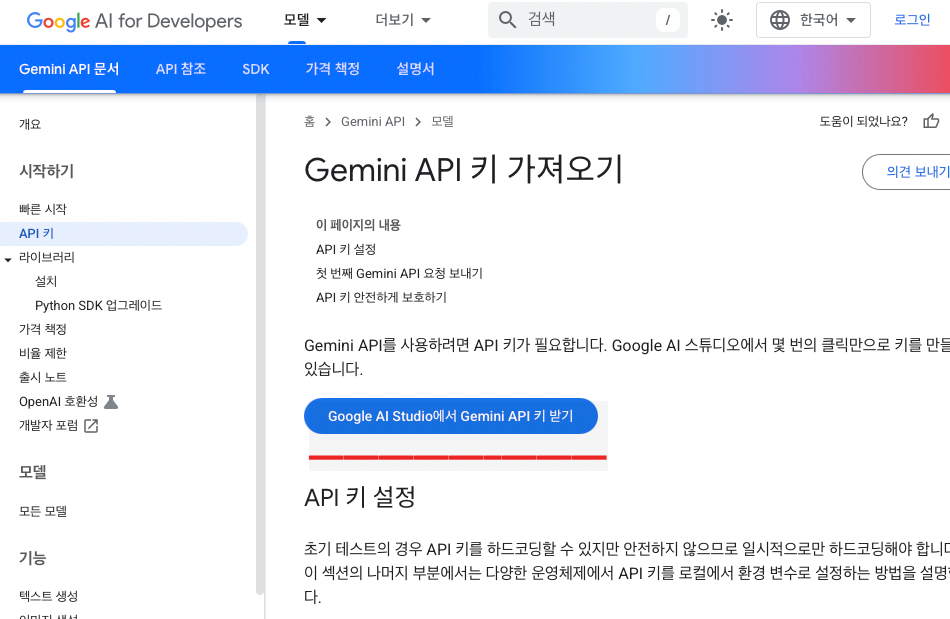Image resolution: width=950 pixels, height=619 pixels.
Task: Click the flask icon next to OpenAI 호환성
Action: pos(111,402)
